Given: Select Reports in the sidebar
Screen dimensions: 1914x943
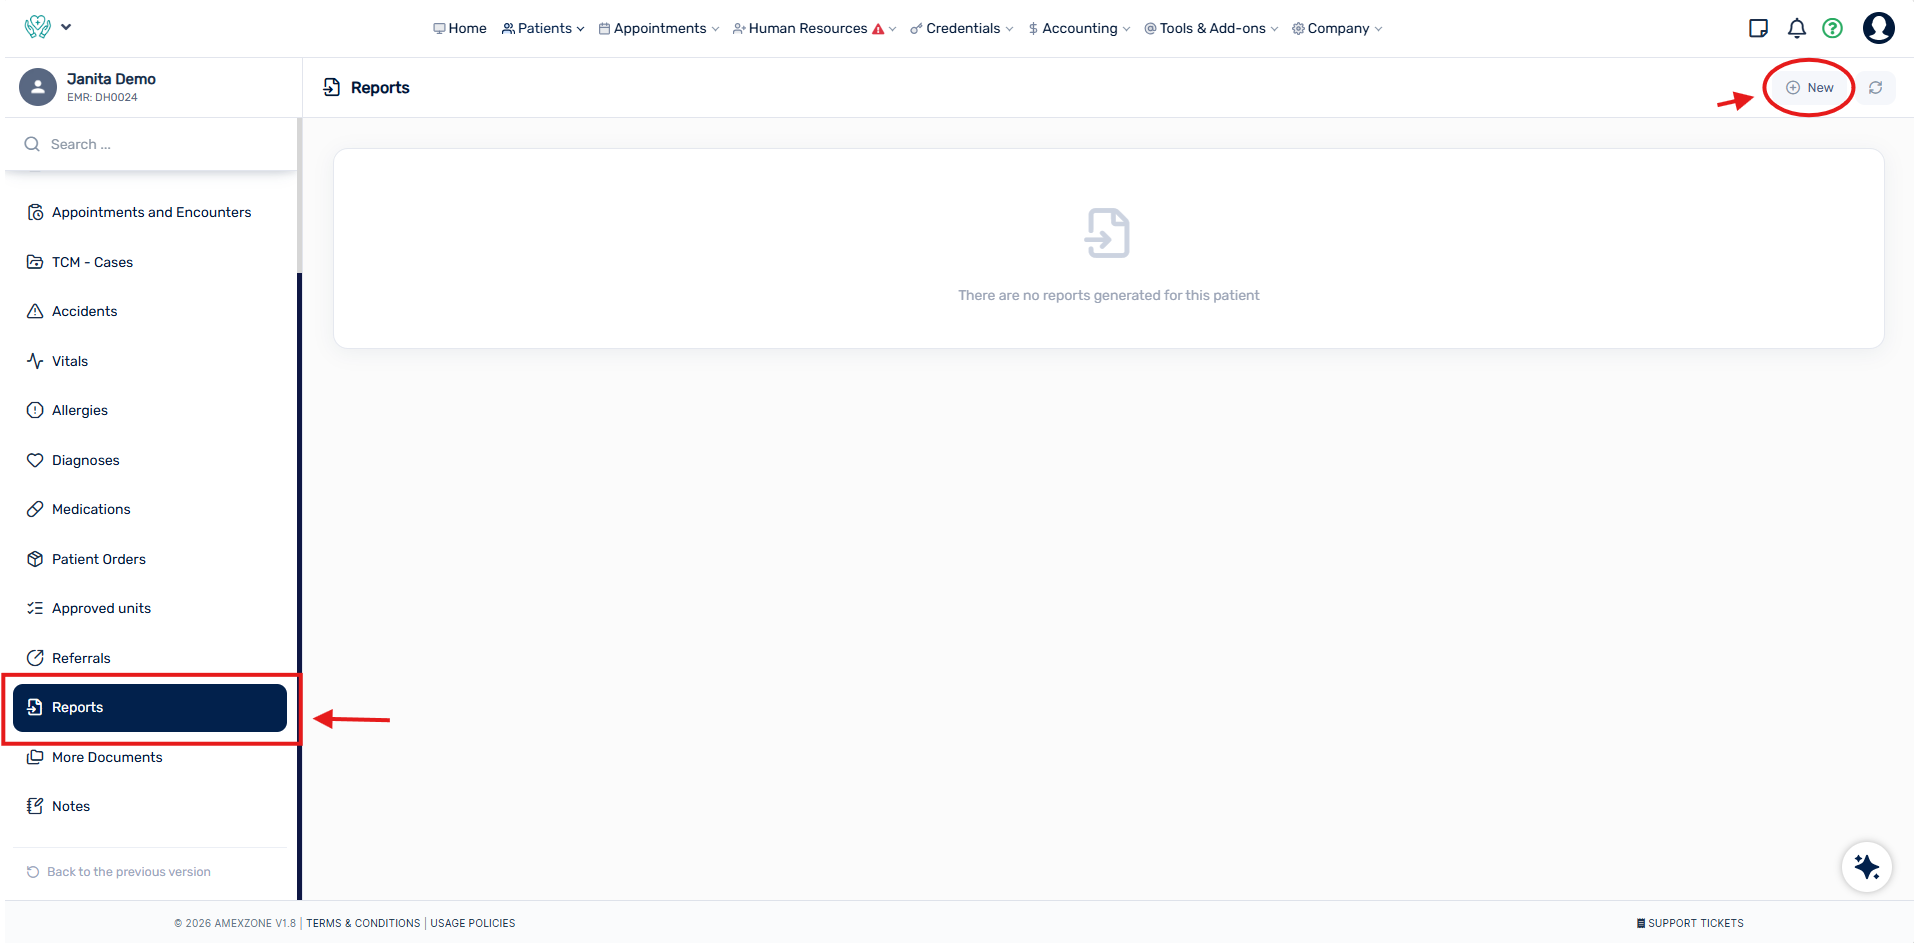Looking at the screenshot, I should coord(150,708).
